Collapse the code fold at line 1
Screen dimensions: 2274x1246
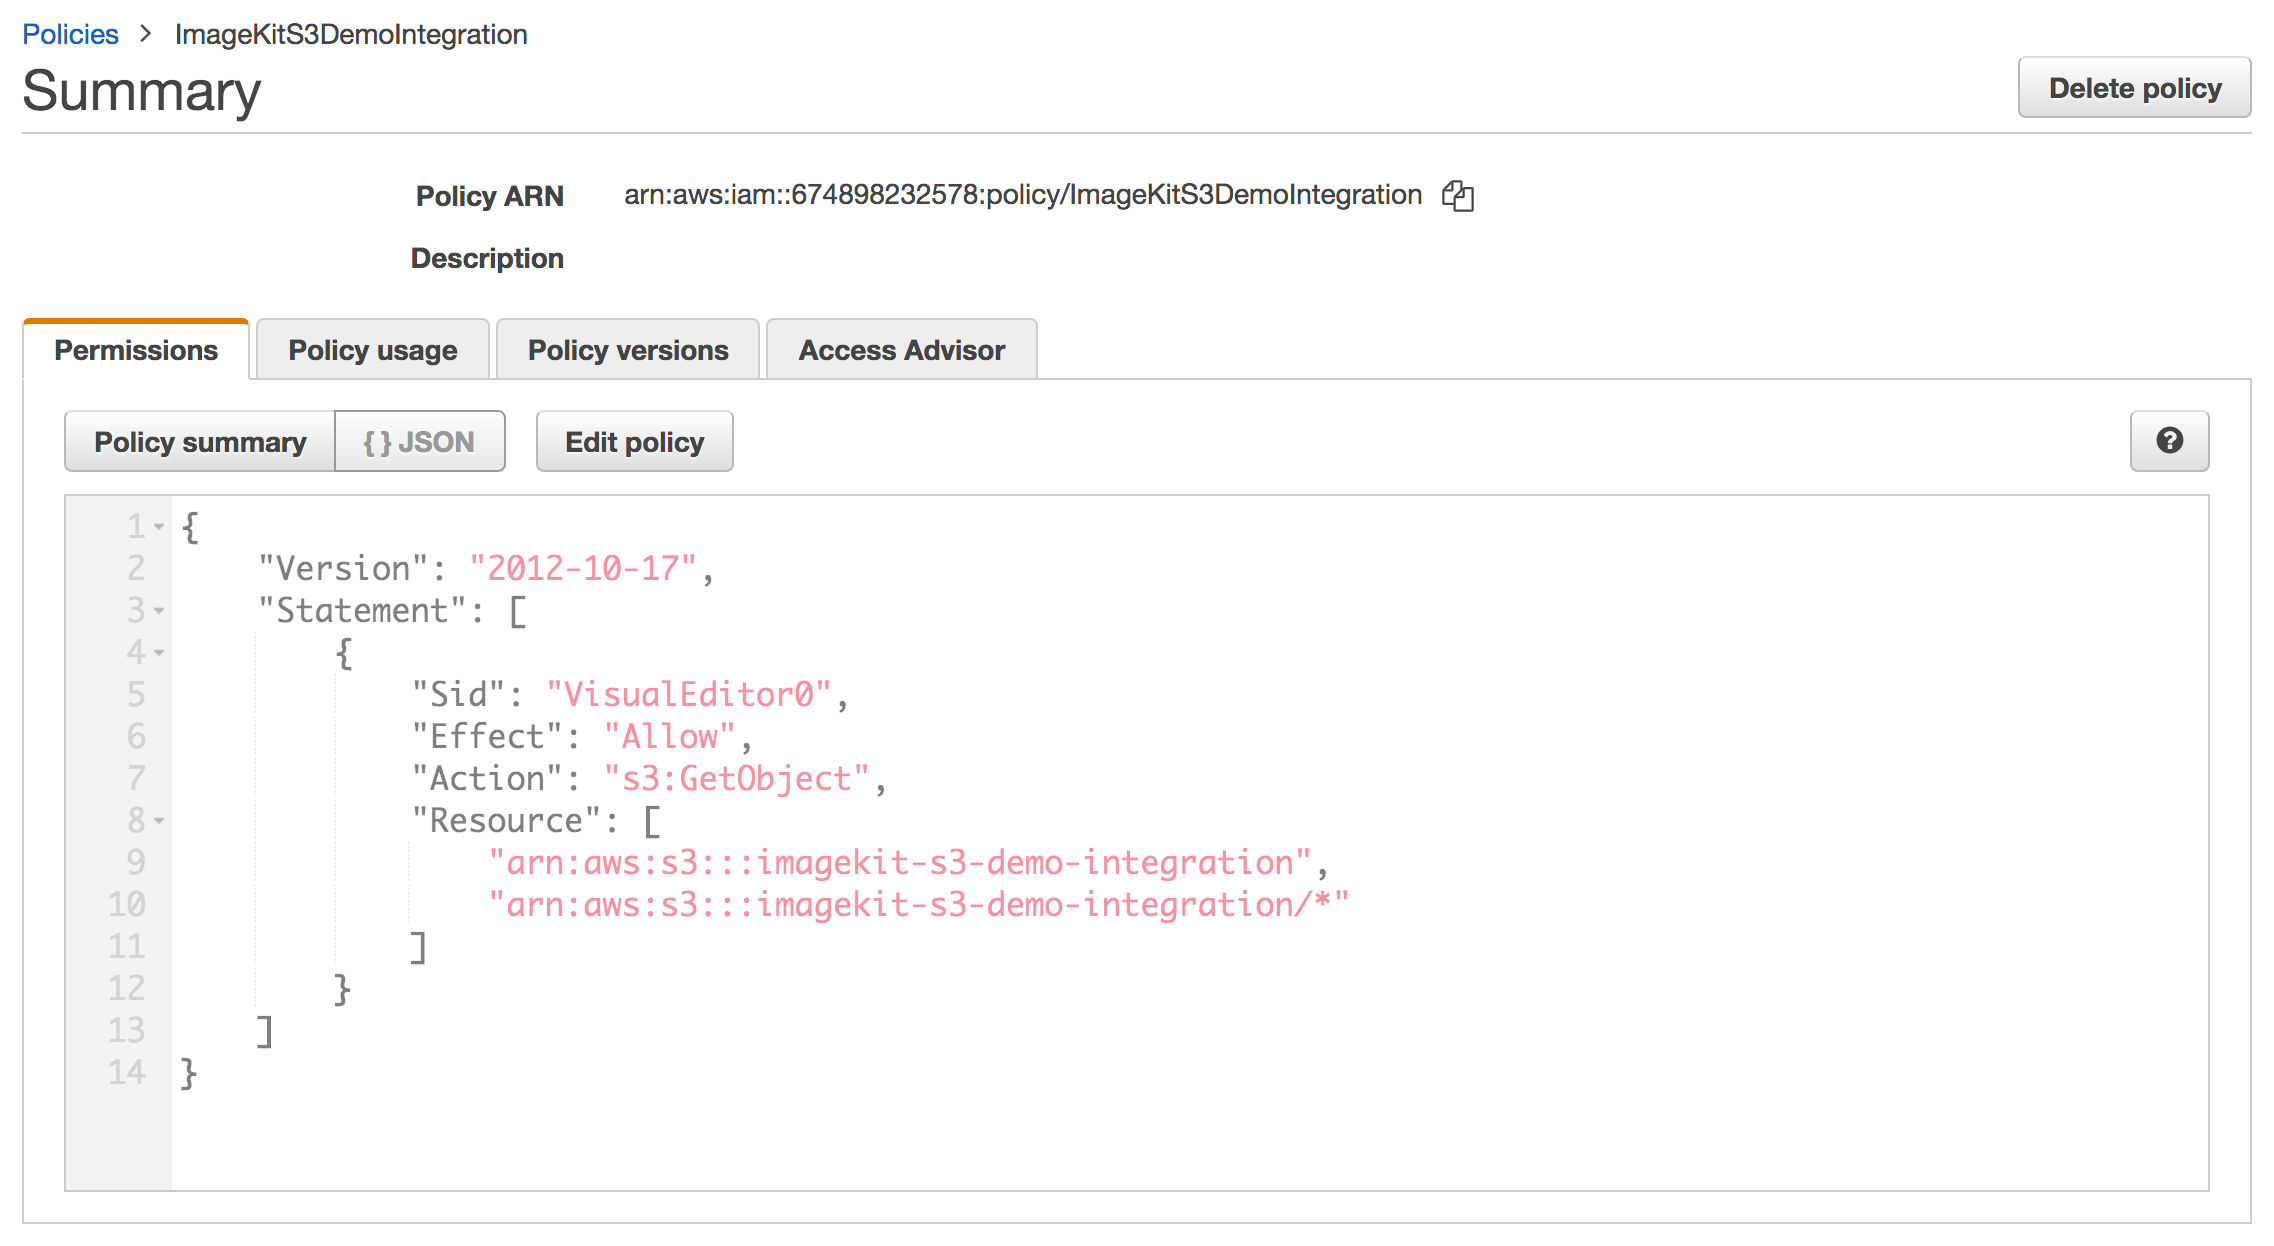(159, 526)
